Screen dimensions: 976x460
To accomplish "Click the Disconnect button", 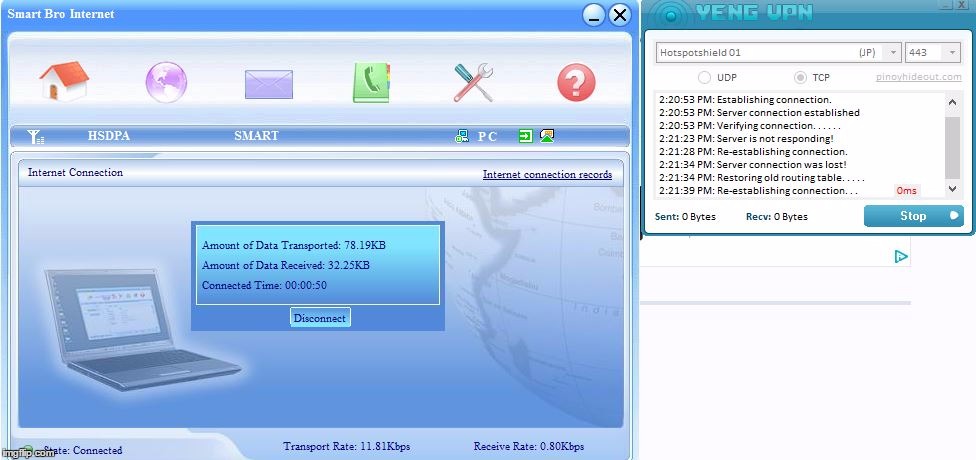I will coord(320,317).
